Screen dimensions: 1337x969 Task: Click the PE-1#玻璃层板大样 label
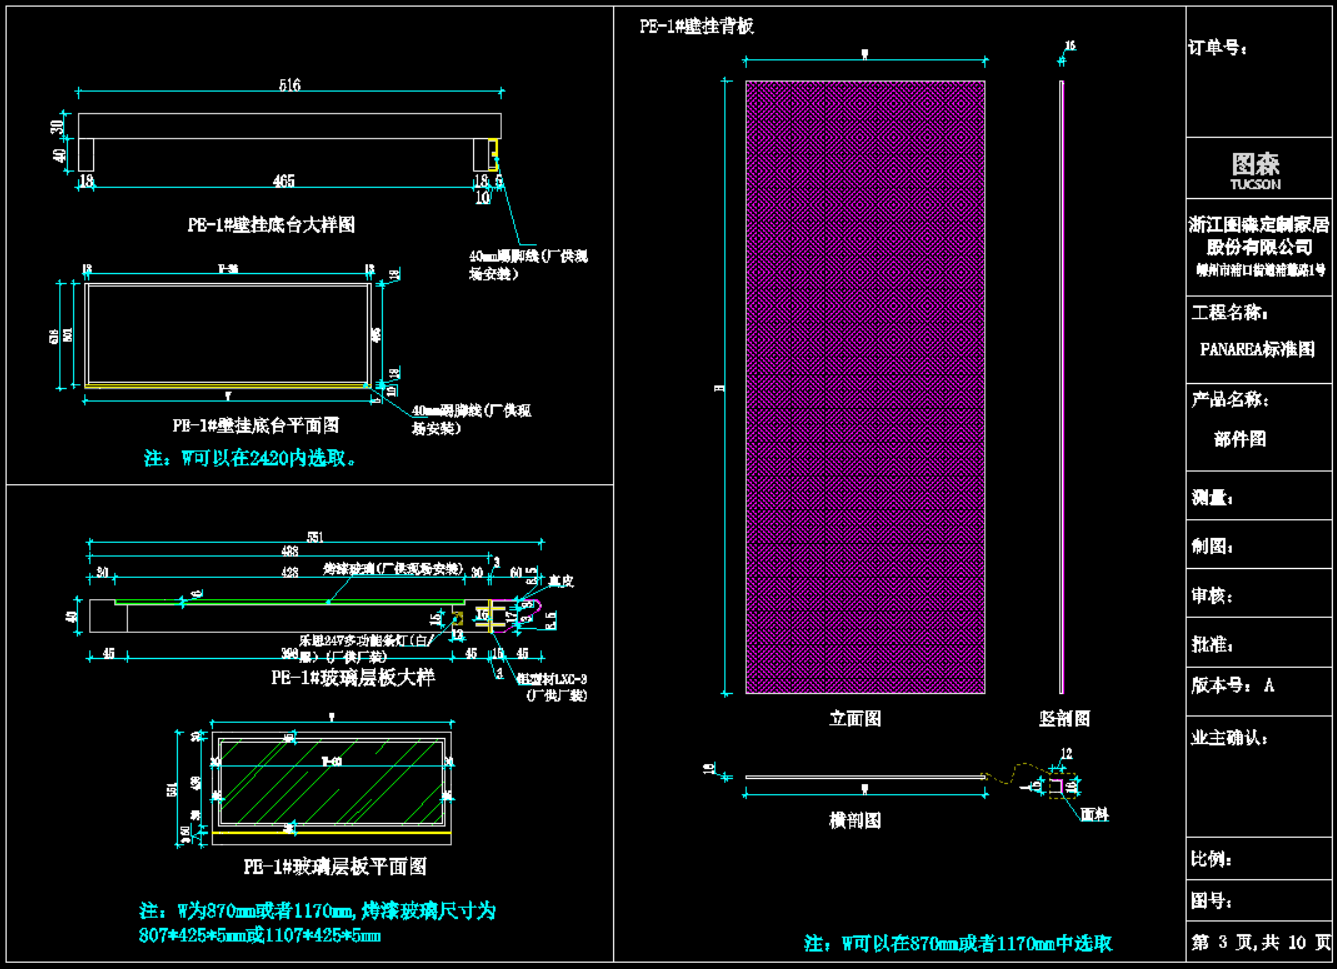tap(353, 678)
